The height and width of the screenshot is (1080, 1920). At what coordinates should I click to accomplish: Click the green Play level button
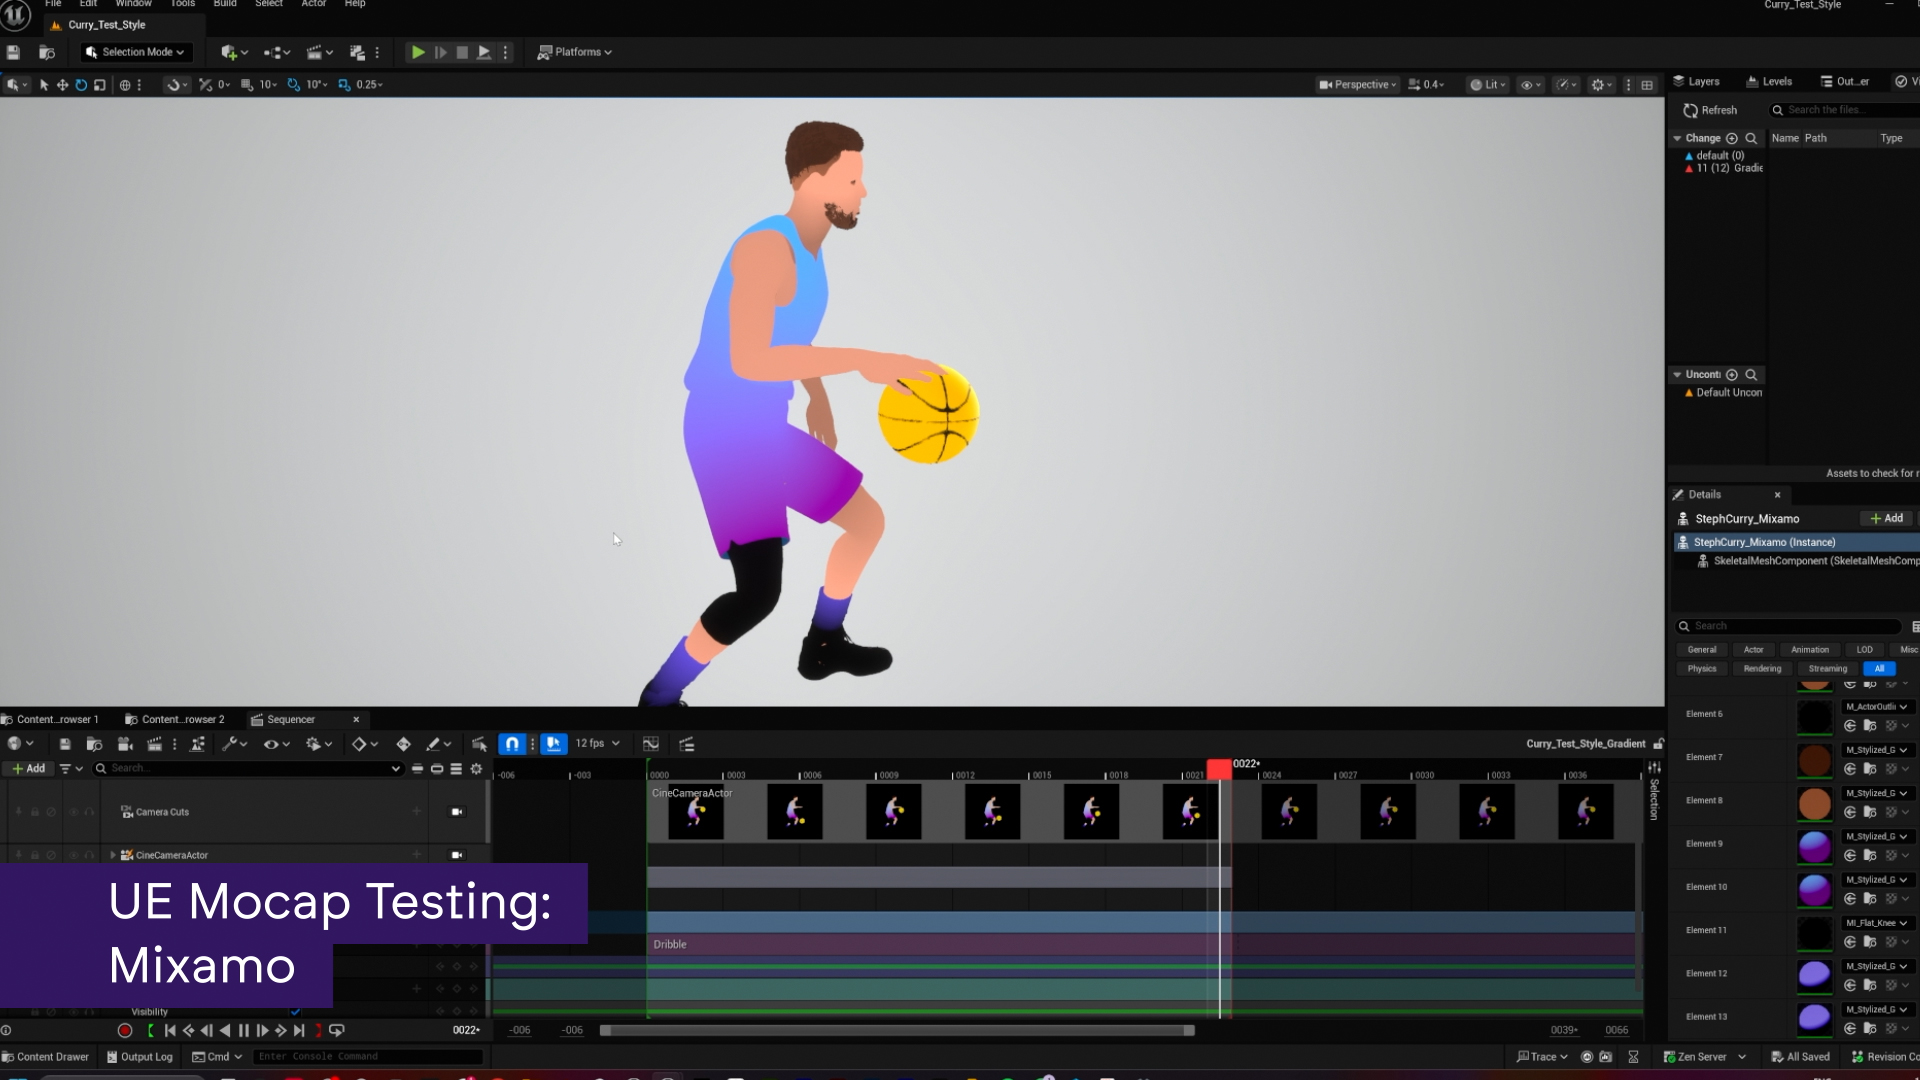click(x=418, y=52)
